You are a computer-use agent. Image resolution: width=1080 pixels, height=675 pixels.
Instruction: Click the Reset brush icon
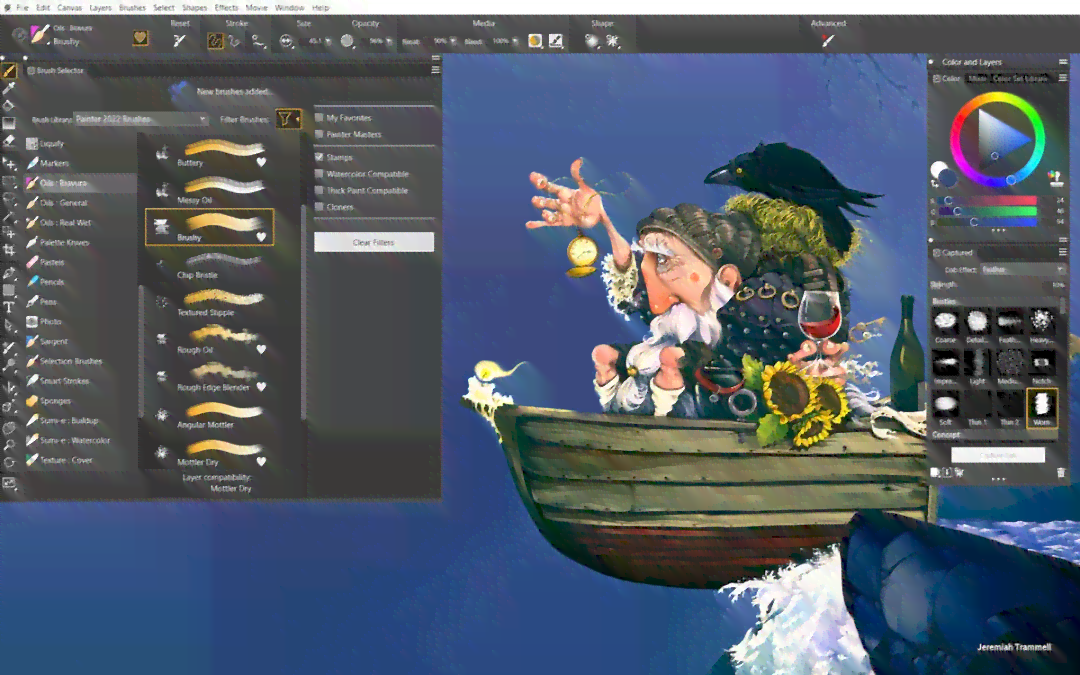click(179, 41)
